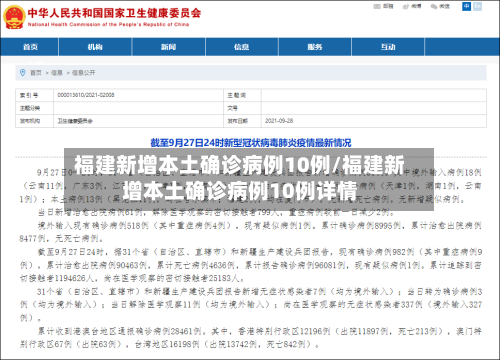The image size is (500, 360).
Task: Open the WeChat chat-bubble icon
Action: 434,6
